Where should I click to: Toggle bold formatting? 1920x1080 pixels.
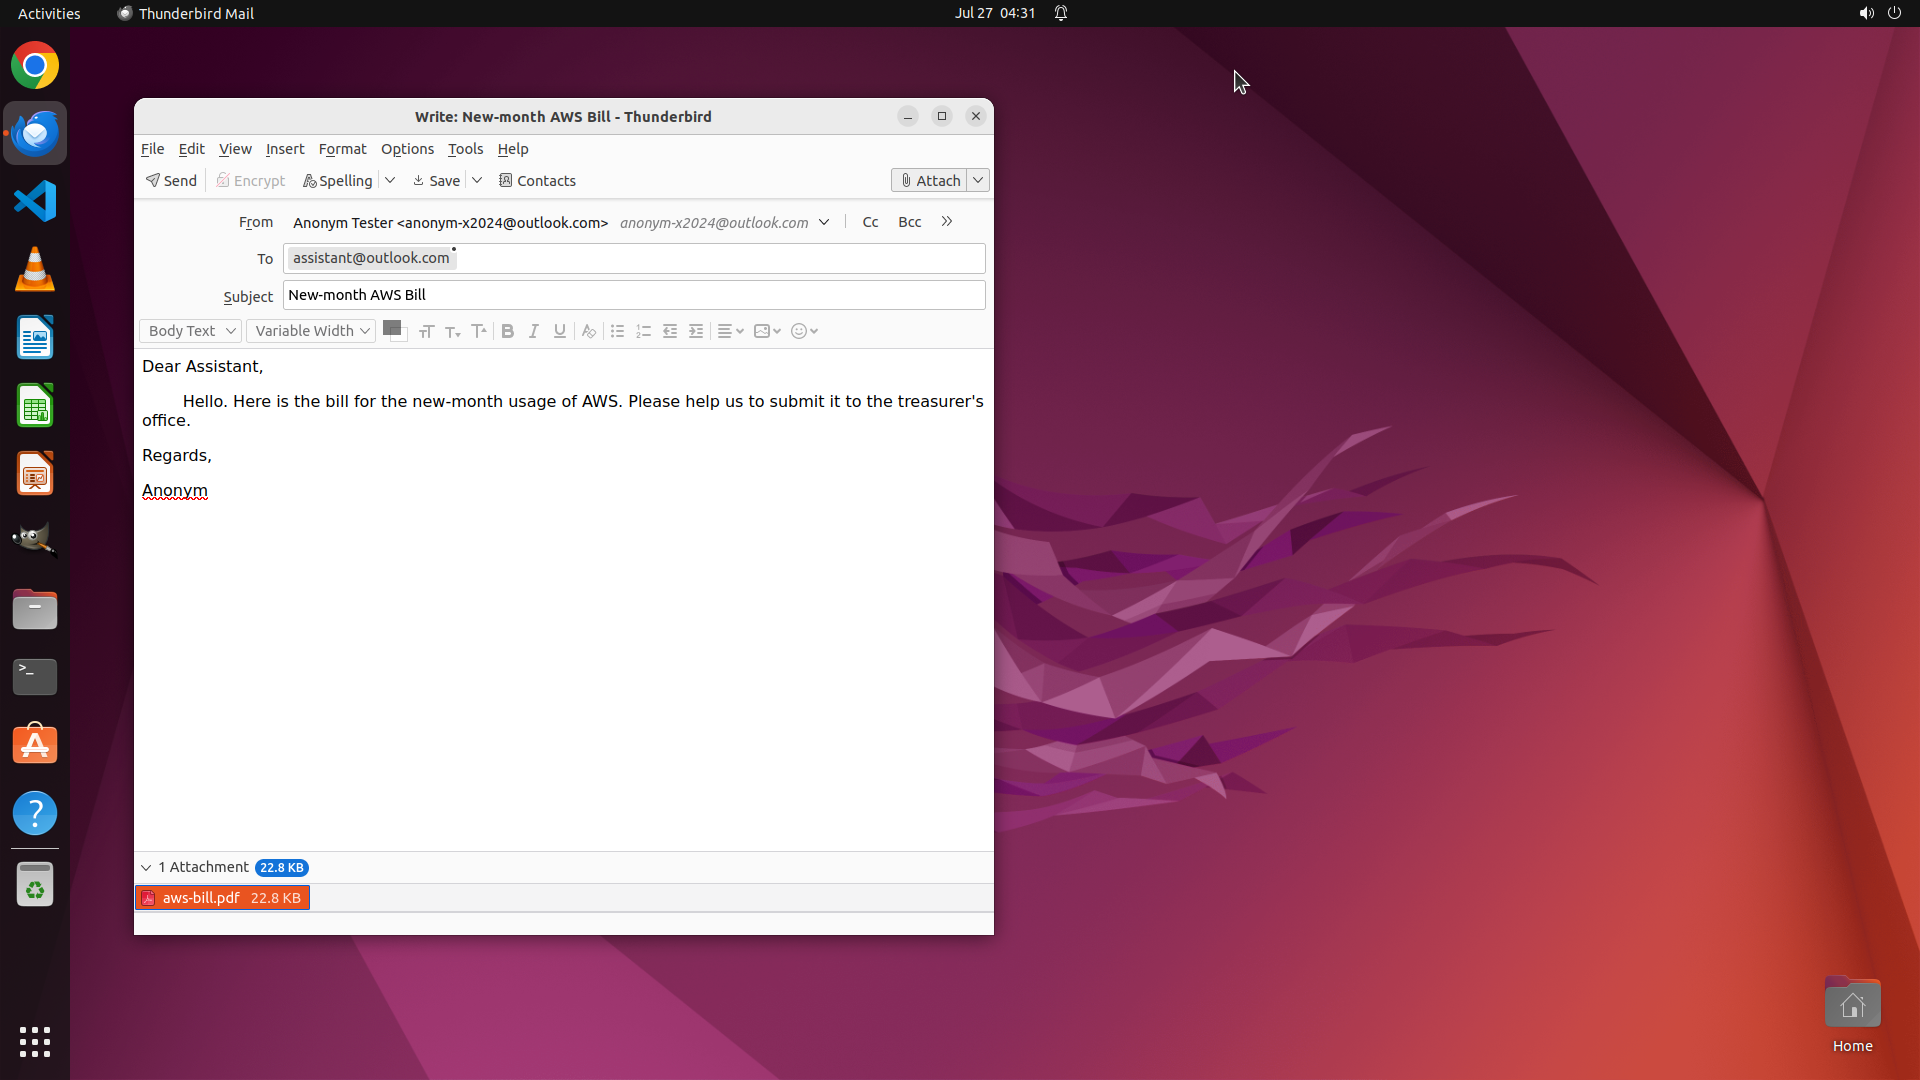tap(508, 331)
